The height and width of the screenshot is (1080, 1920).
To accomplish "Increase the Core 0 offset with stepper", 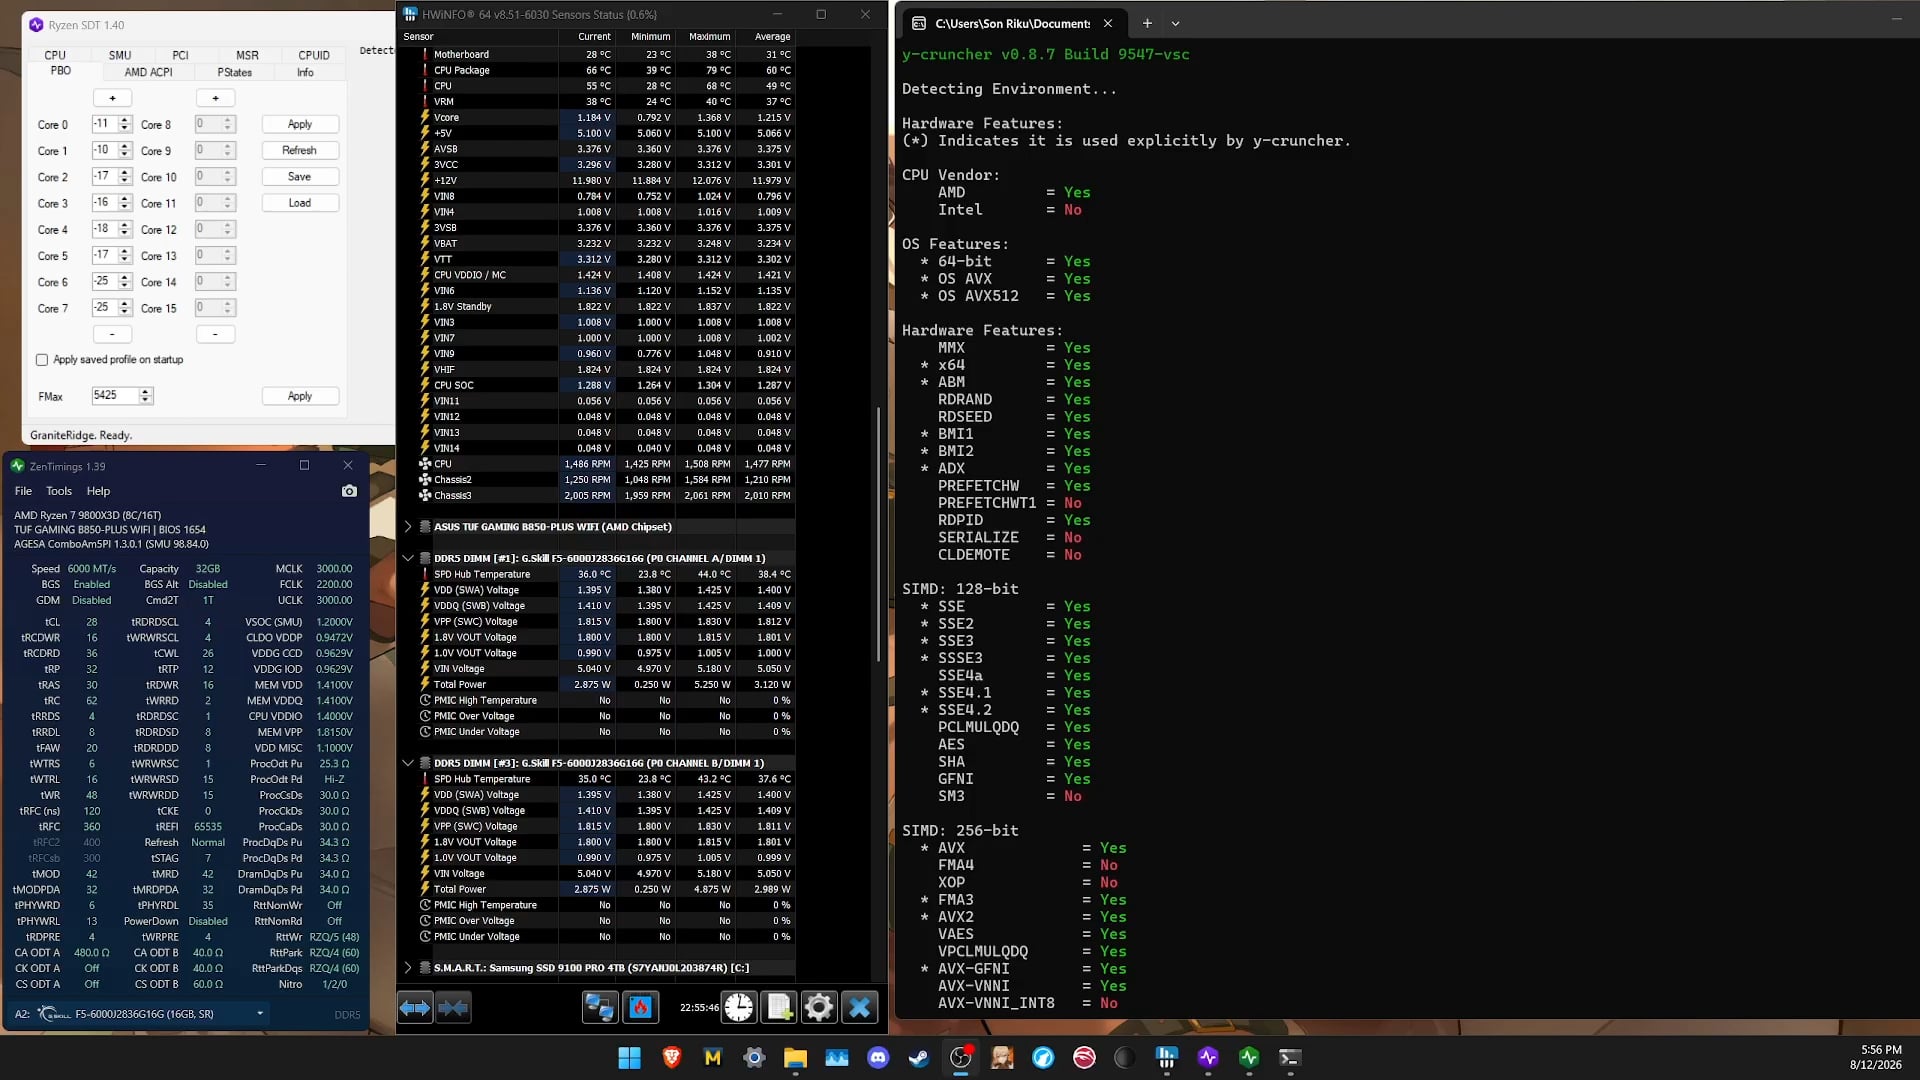I will pyautogui.click(x=125, y=120).
